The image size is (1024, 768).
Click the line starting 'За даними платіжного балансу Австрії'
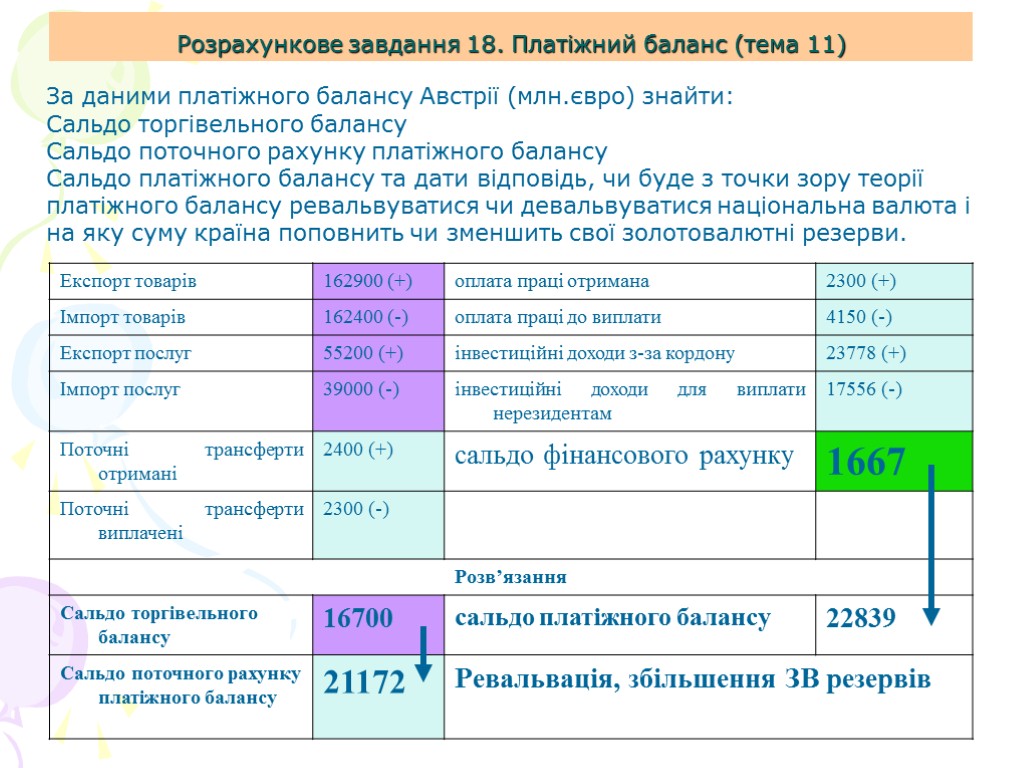(x=390, y=97)
